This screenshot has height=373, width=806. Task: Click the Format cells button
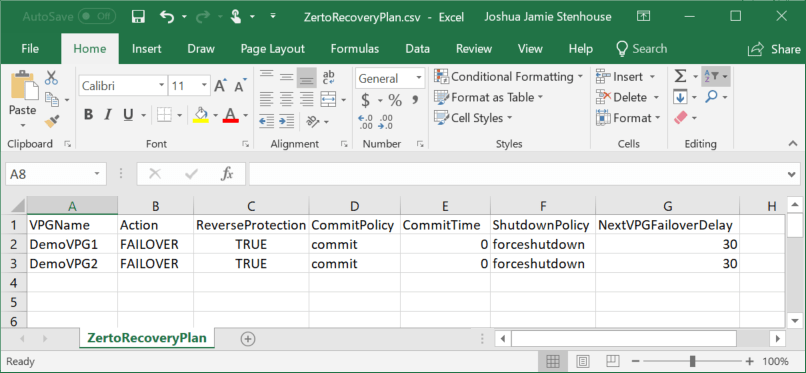[627, 118]
